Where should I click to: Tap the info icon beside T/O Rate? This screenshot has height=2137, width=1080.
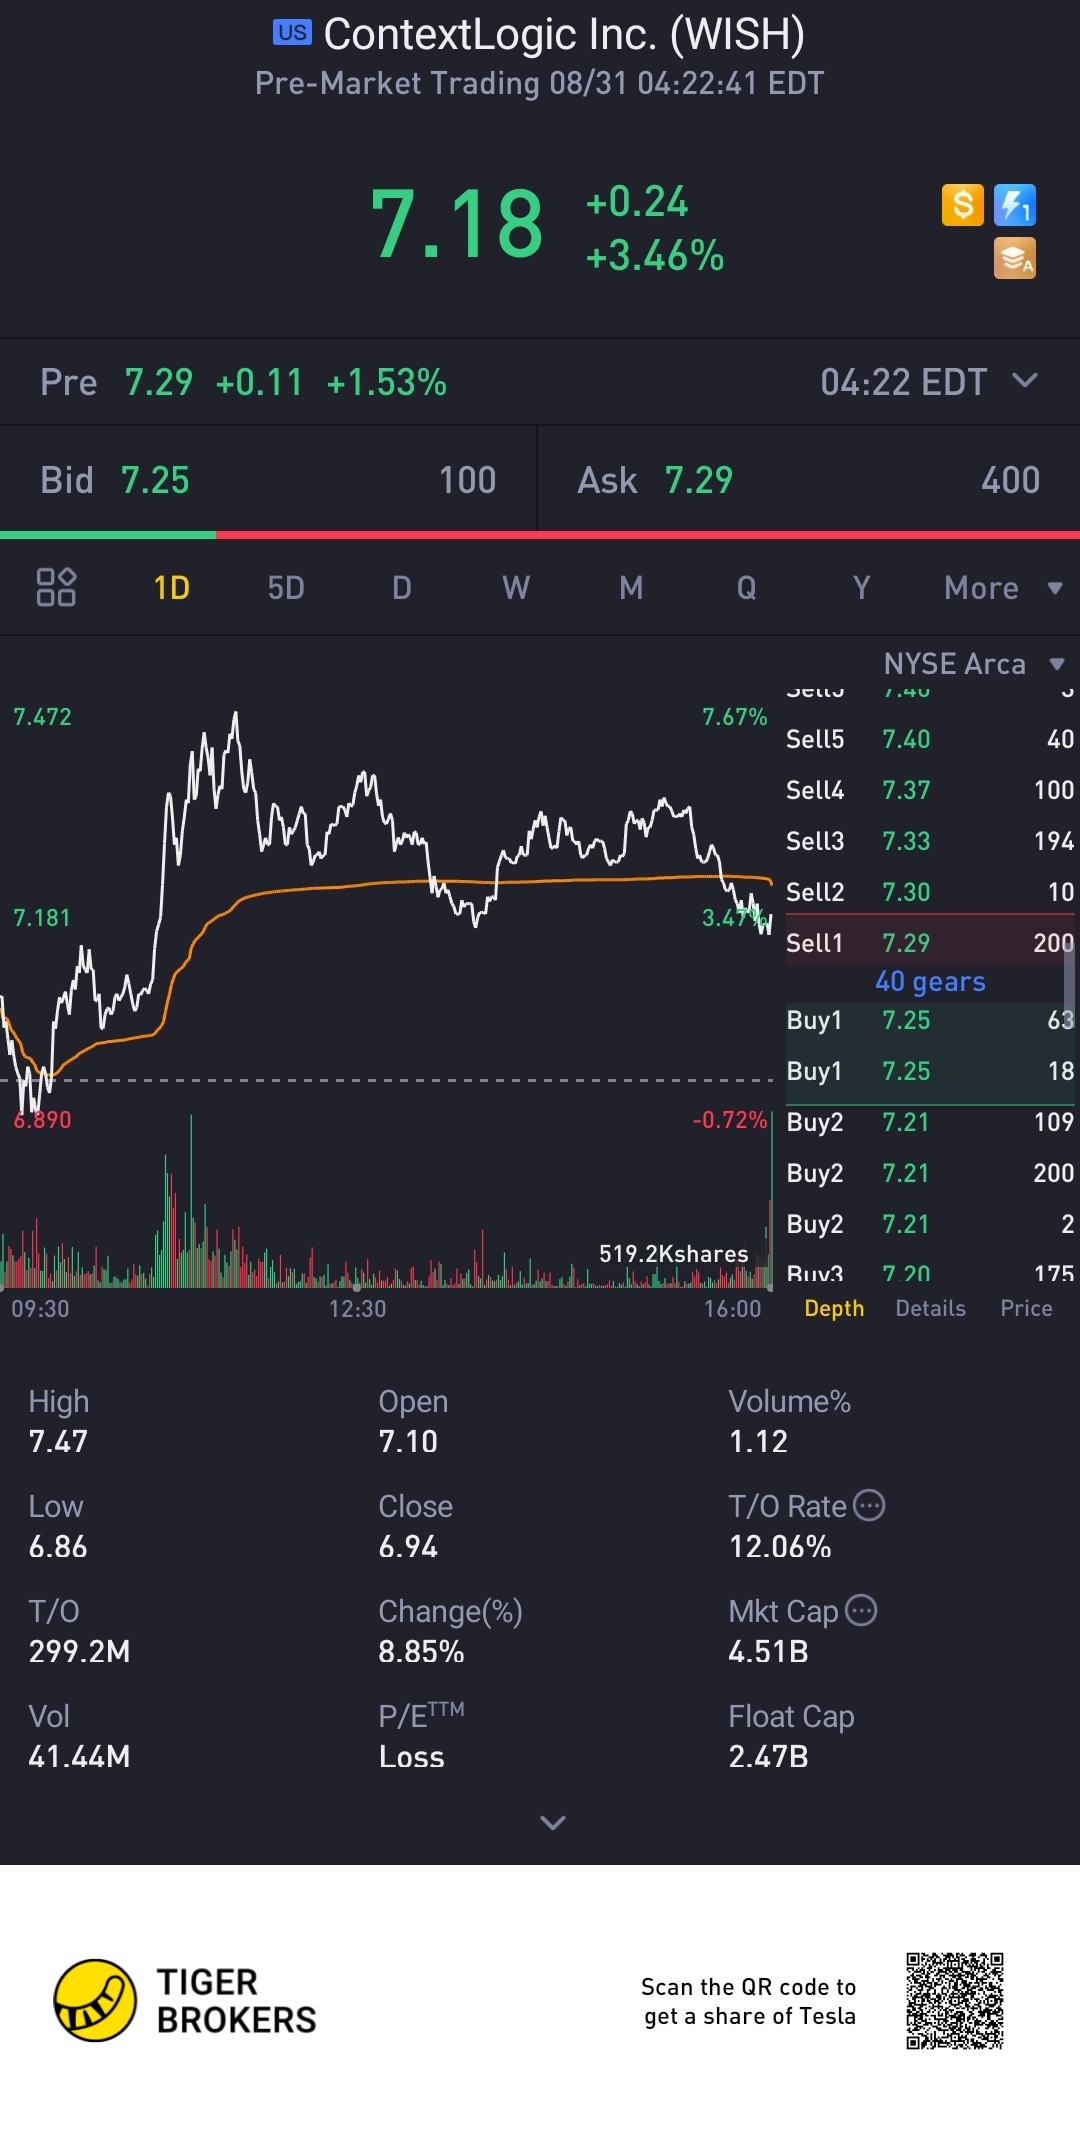[x=869, y=1505]
